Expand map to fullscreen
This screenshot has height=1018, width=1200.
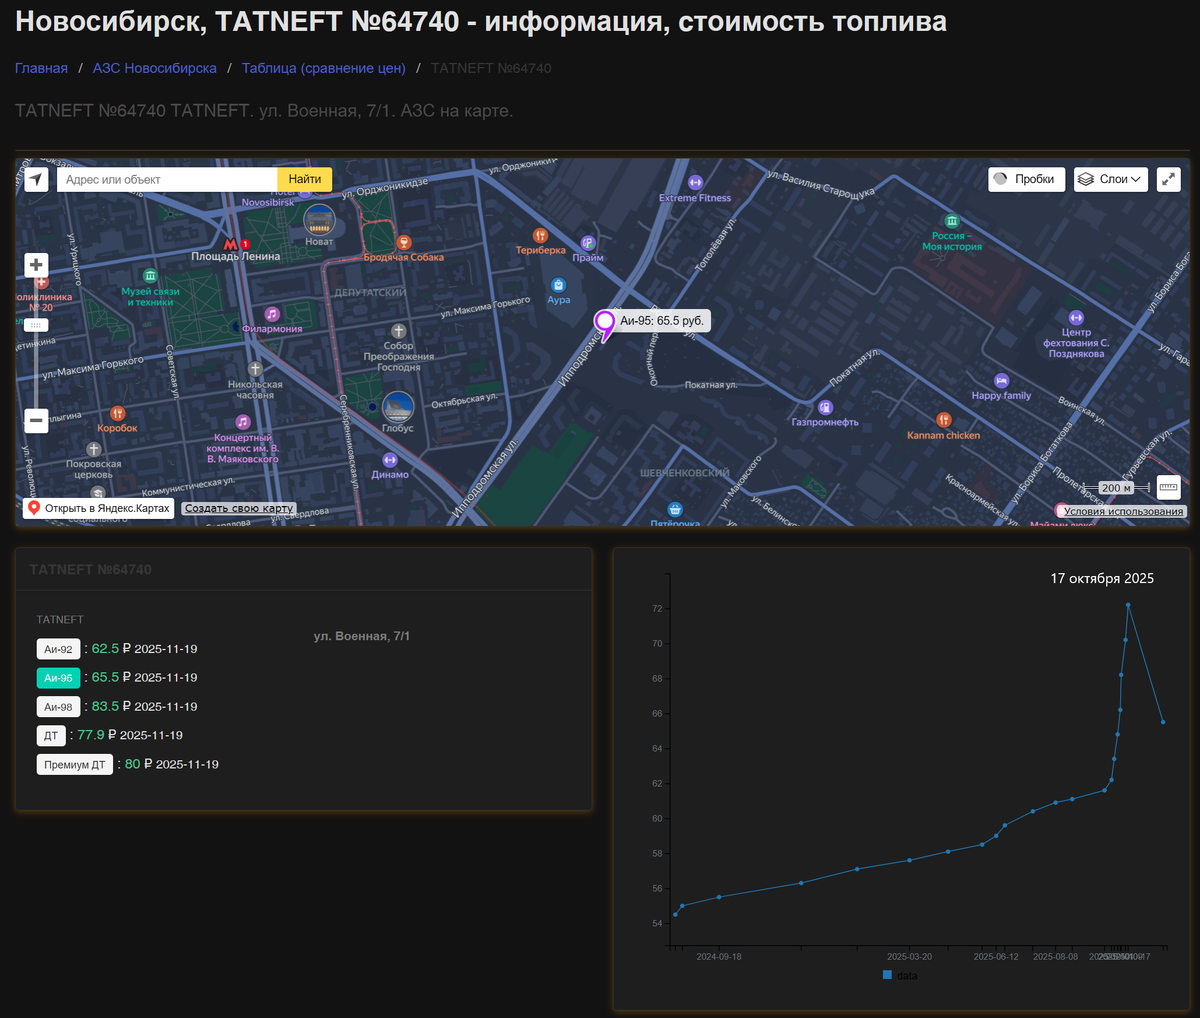(1168, 179)
